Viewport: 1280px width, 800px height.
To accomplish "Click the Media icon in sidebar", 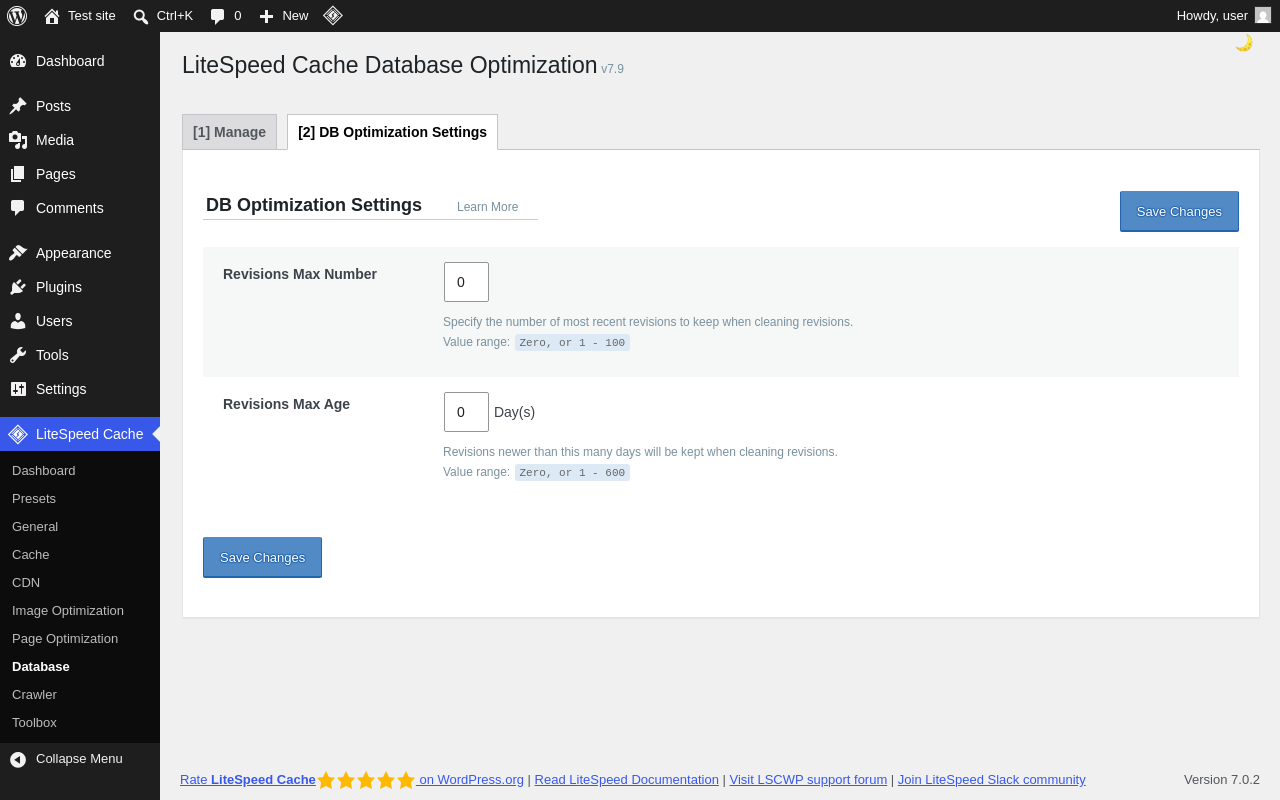I will [18, 140].
